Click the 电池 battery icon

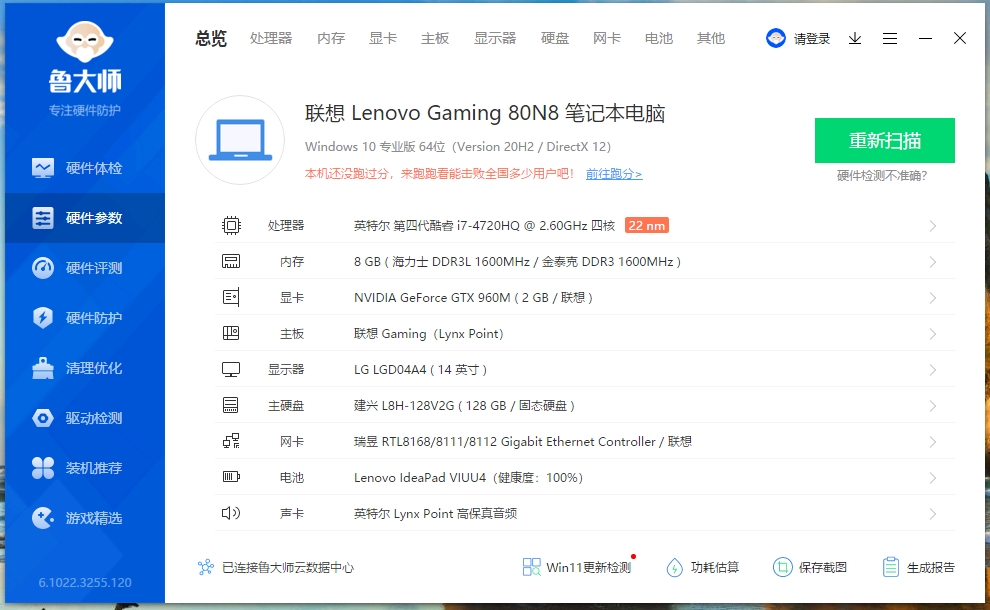pyautogui.click(x=231, y=477)
